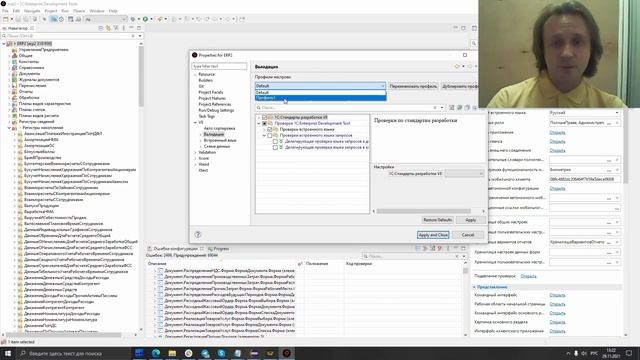Open dialog help question mark icon
This screenshot has height=360, width=640.
pos(198,234)
